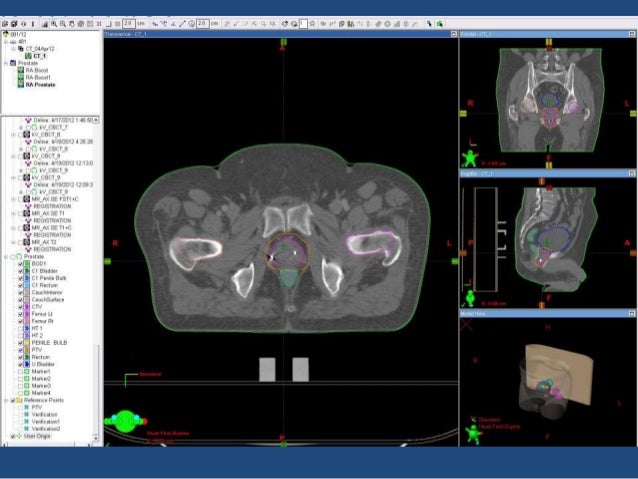Uncheck the CTV structure checkbox
Viewport: 638px width, 479px height.
(20, 307)
